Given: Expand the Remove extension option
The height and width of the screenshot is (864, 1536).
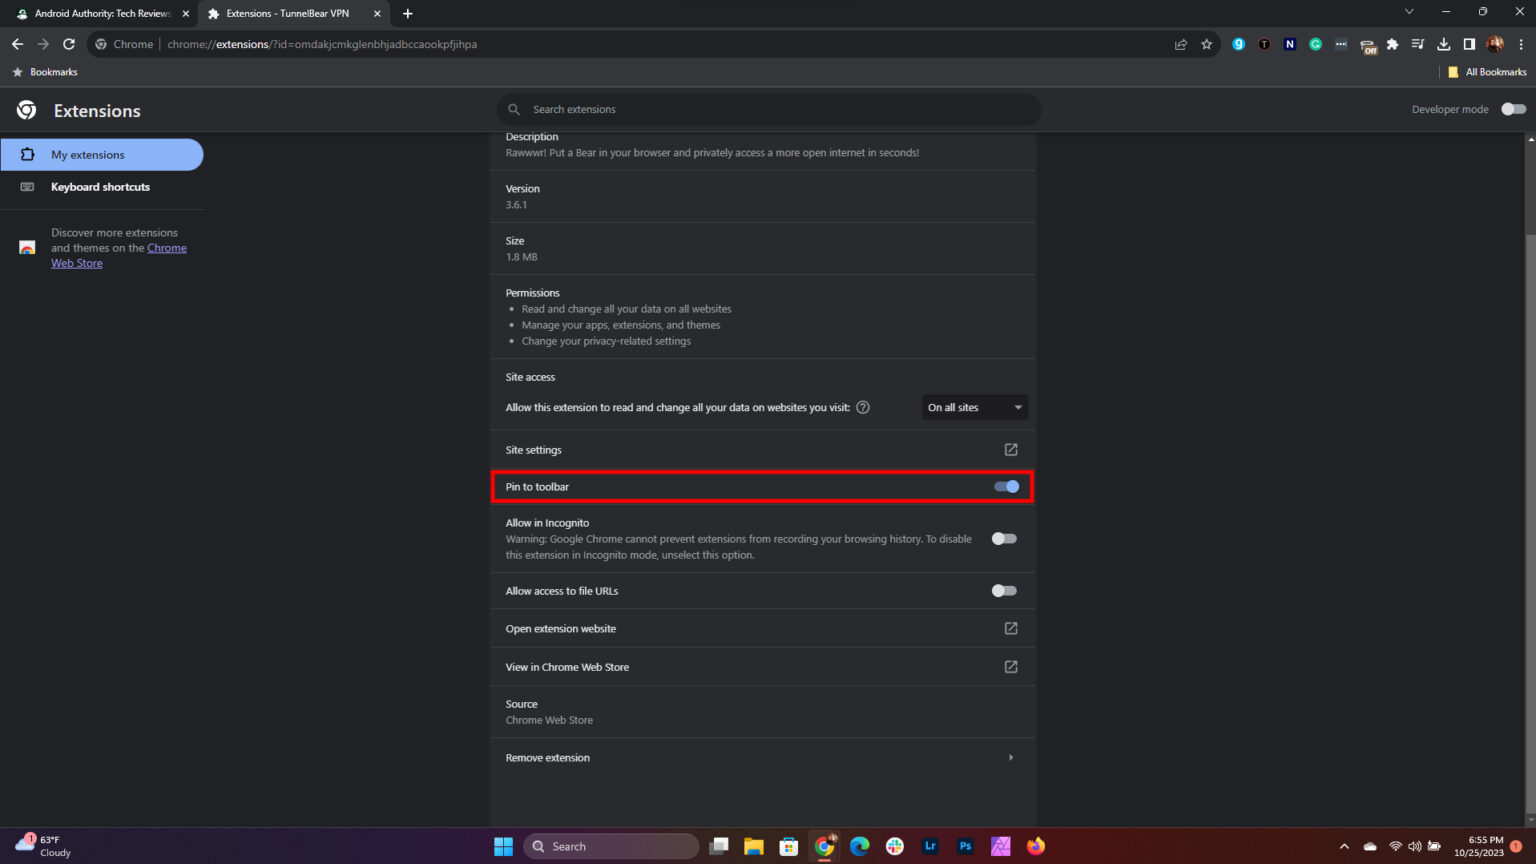Looking at the screenshot, I should (x=1009, y=757).
